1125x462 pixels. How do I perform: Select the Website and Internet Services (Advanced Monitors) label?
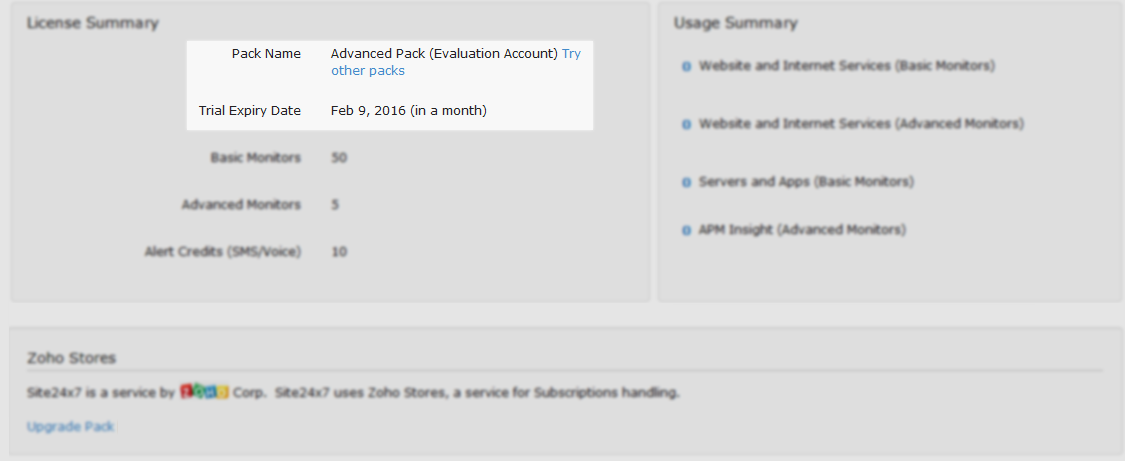(x=861, y=124)
